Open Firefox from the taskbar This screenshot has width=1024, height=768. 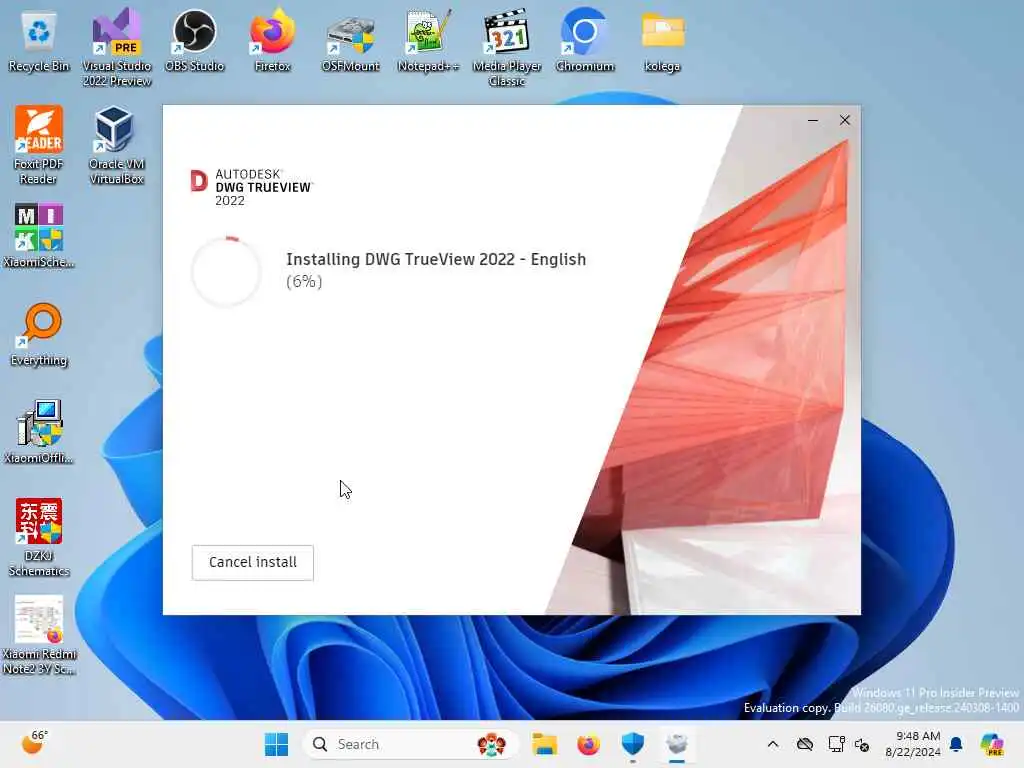coord(588,744)
